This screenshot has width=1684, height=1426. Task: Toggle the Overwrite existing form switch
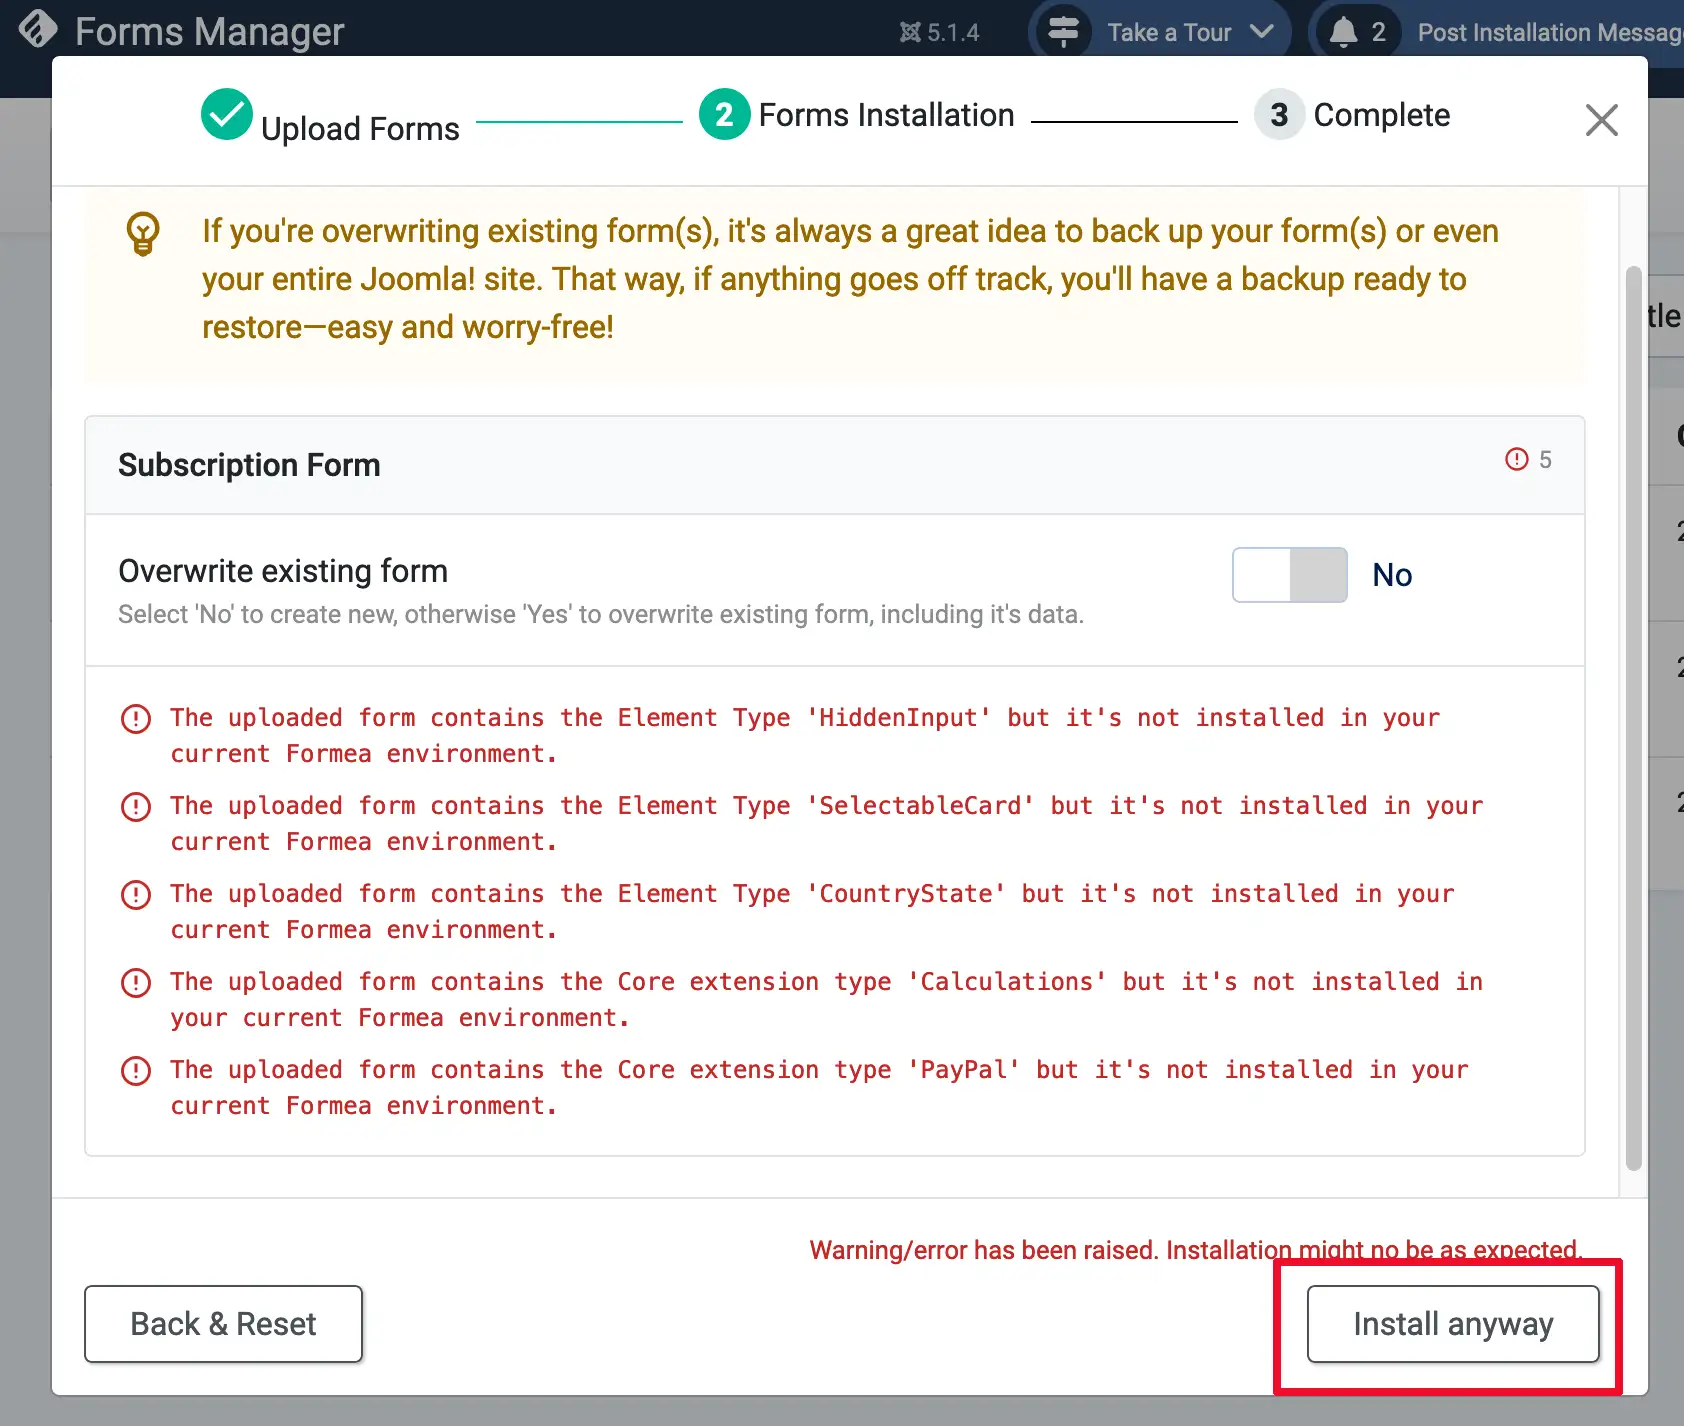pos(1289,575)
